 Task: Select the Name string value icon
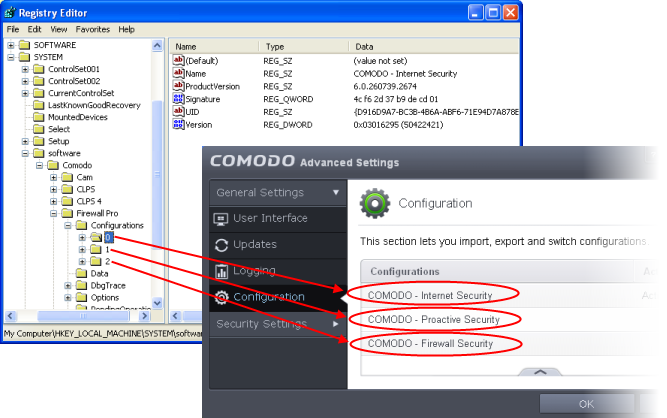[x=178, y=73]
